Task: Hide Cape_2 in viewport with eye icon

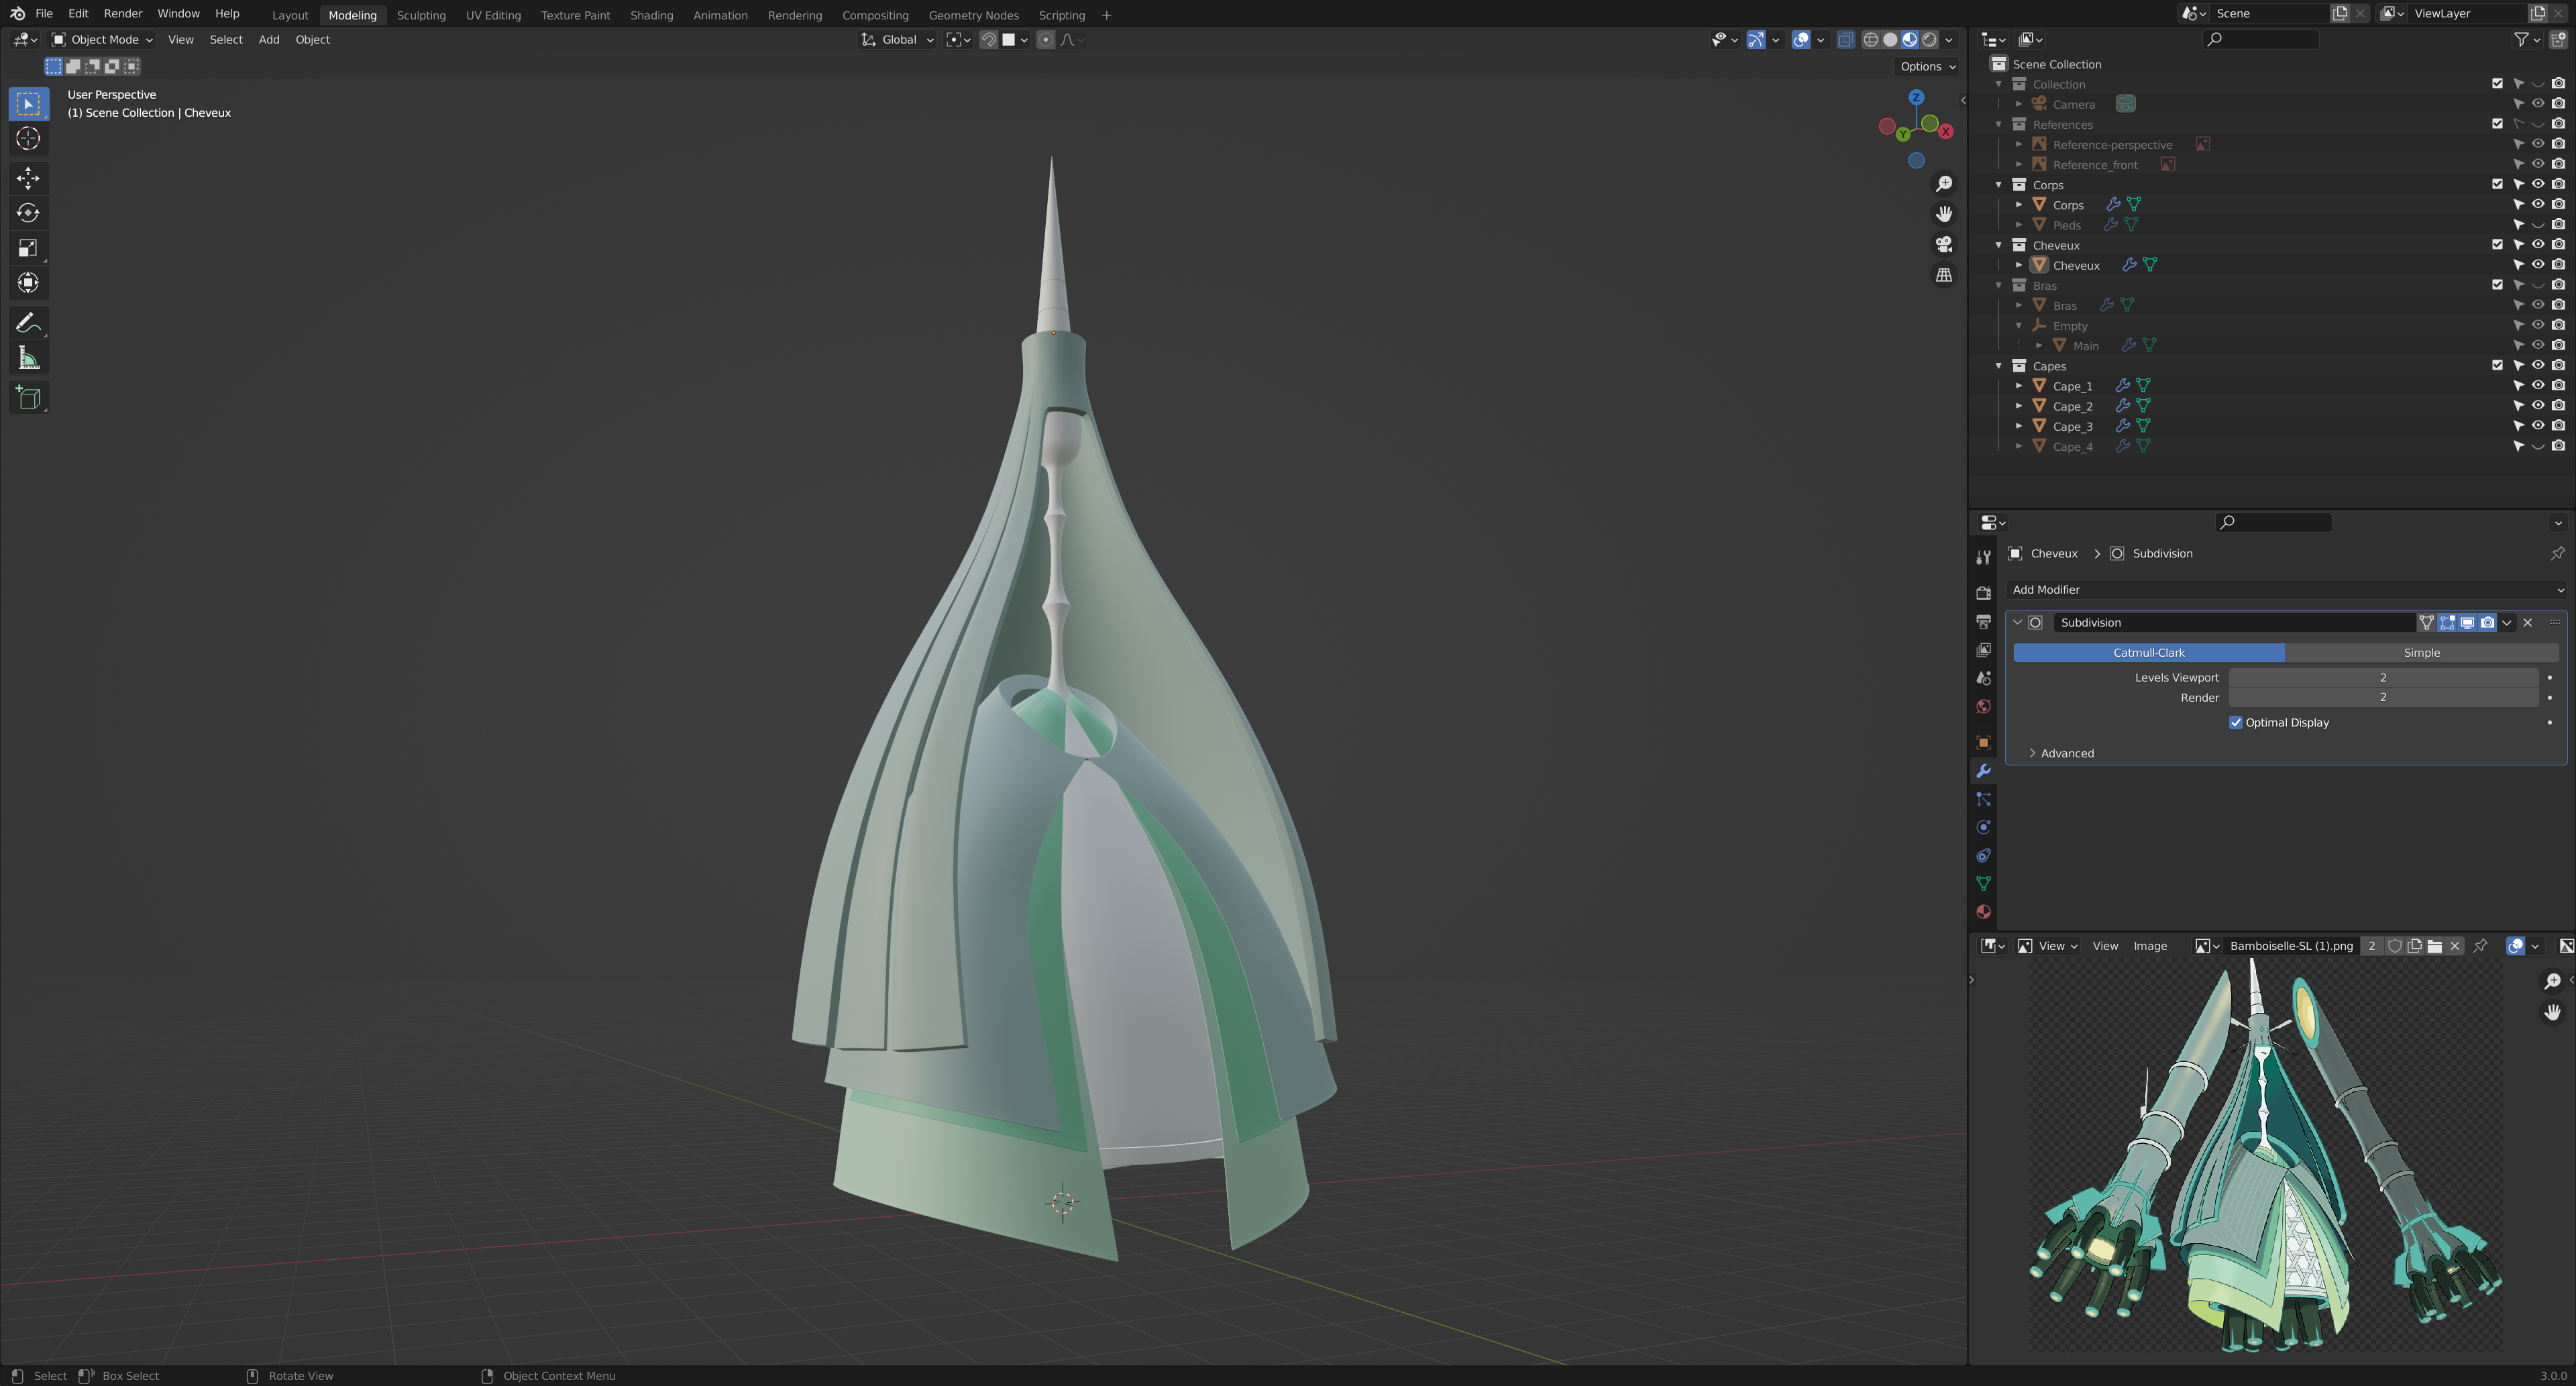Action: pos(2537,406)
